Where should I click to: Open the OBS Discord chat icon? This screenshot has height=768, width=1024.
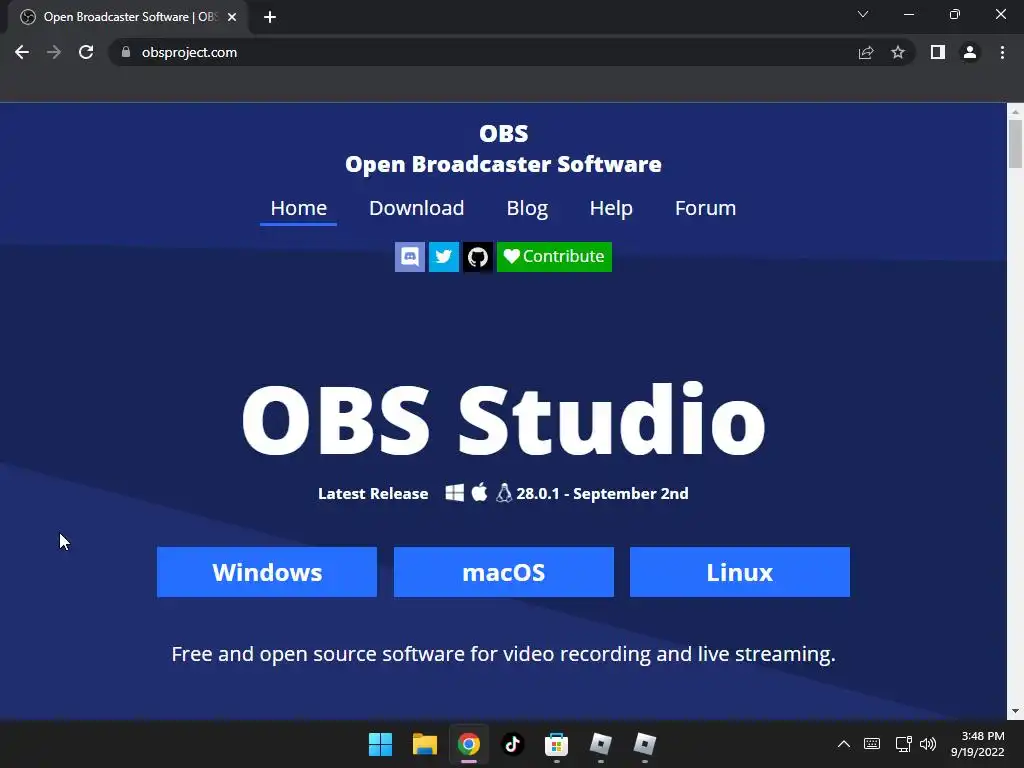tap(409, 257)
